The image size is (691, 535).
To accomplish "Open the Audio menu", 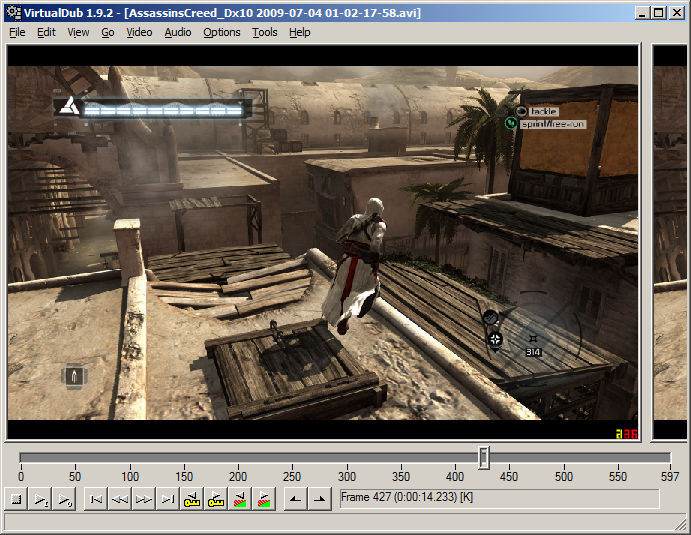I will 178,33.
